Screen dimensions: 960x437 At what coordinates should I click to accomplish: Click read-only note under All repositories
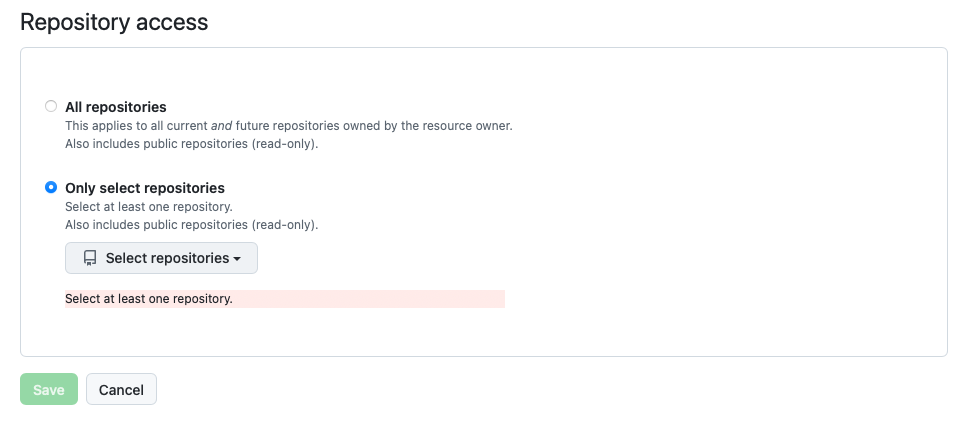(191, 144)
